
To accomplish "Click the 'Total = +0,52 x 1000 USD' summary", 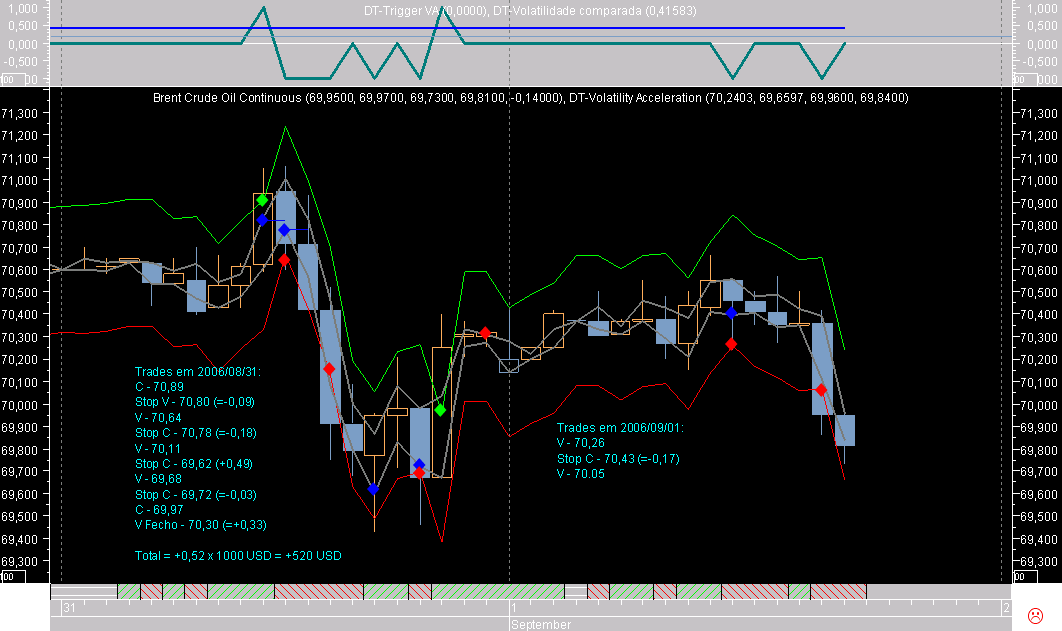I will (238, 556).
